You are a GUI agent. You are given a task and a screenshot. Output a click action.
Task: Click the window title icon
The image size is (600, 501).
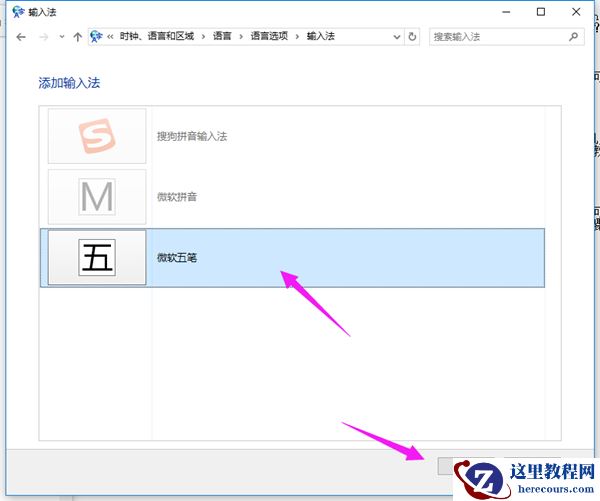[18, 12]
